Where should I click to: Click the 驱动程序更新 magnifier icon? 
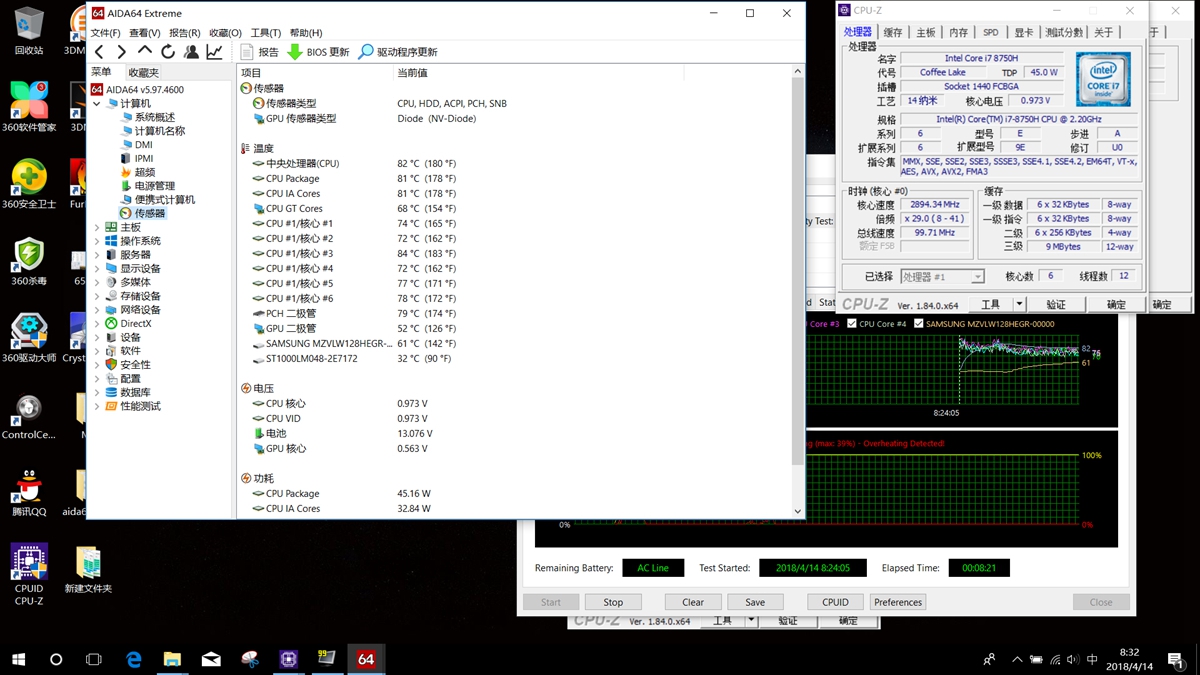pyautogui.click(x=367, y=51)
